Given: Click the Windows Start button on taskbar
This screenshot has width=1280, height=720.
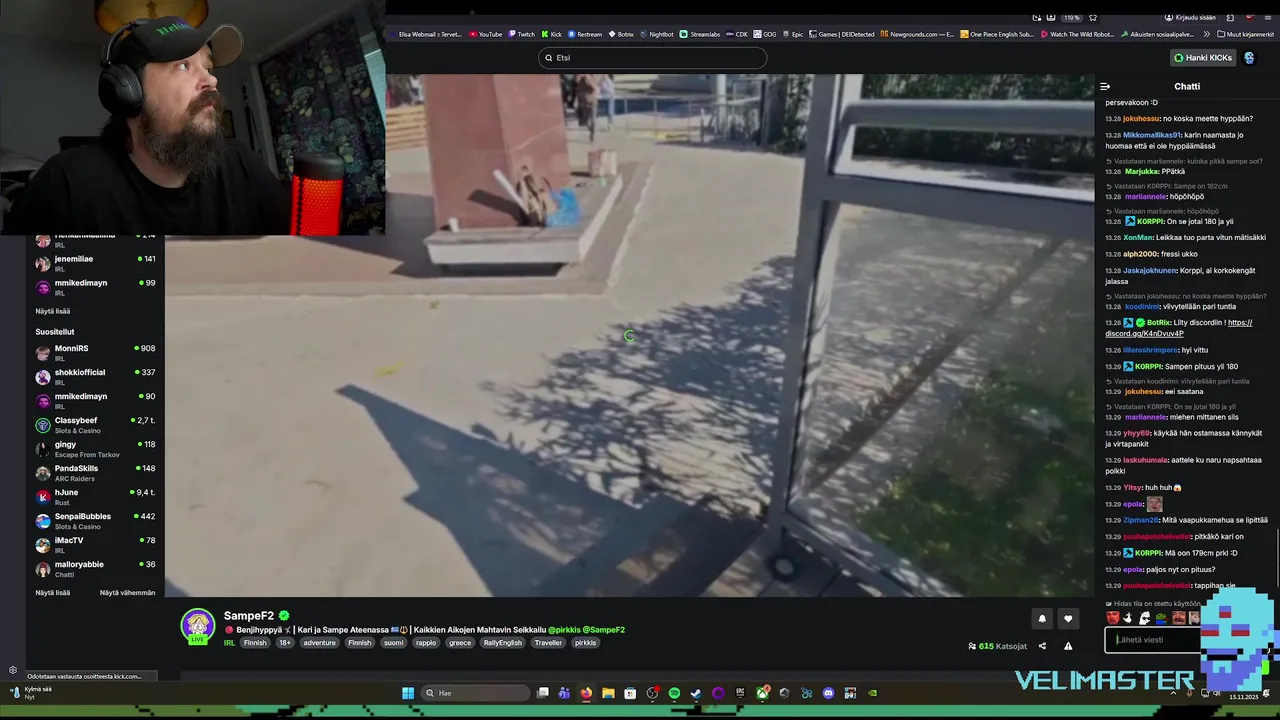Looking at the screenshot, I should pos(408,693).
